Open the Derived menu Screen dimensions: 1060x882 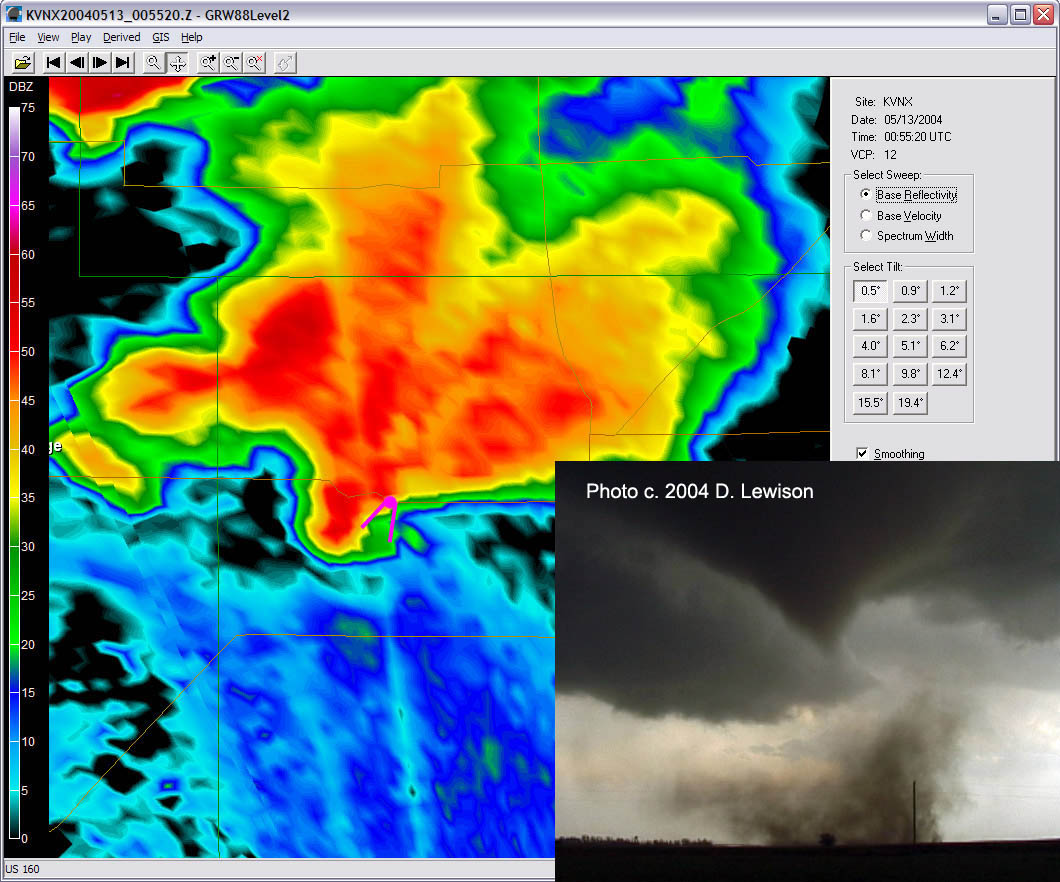pos(121,37)
